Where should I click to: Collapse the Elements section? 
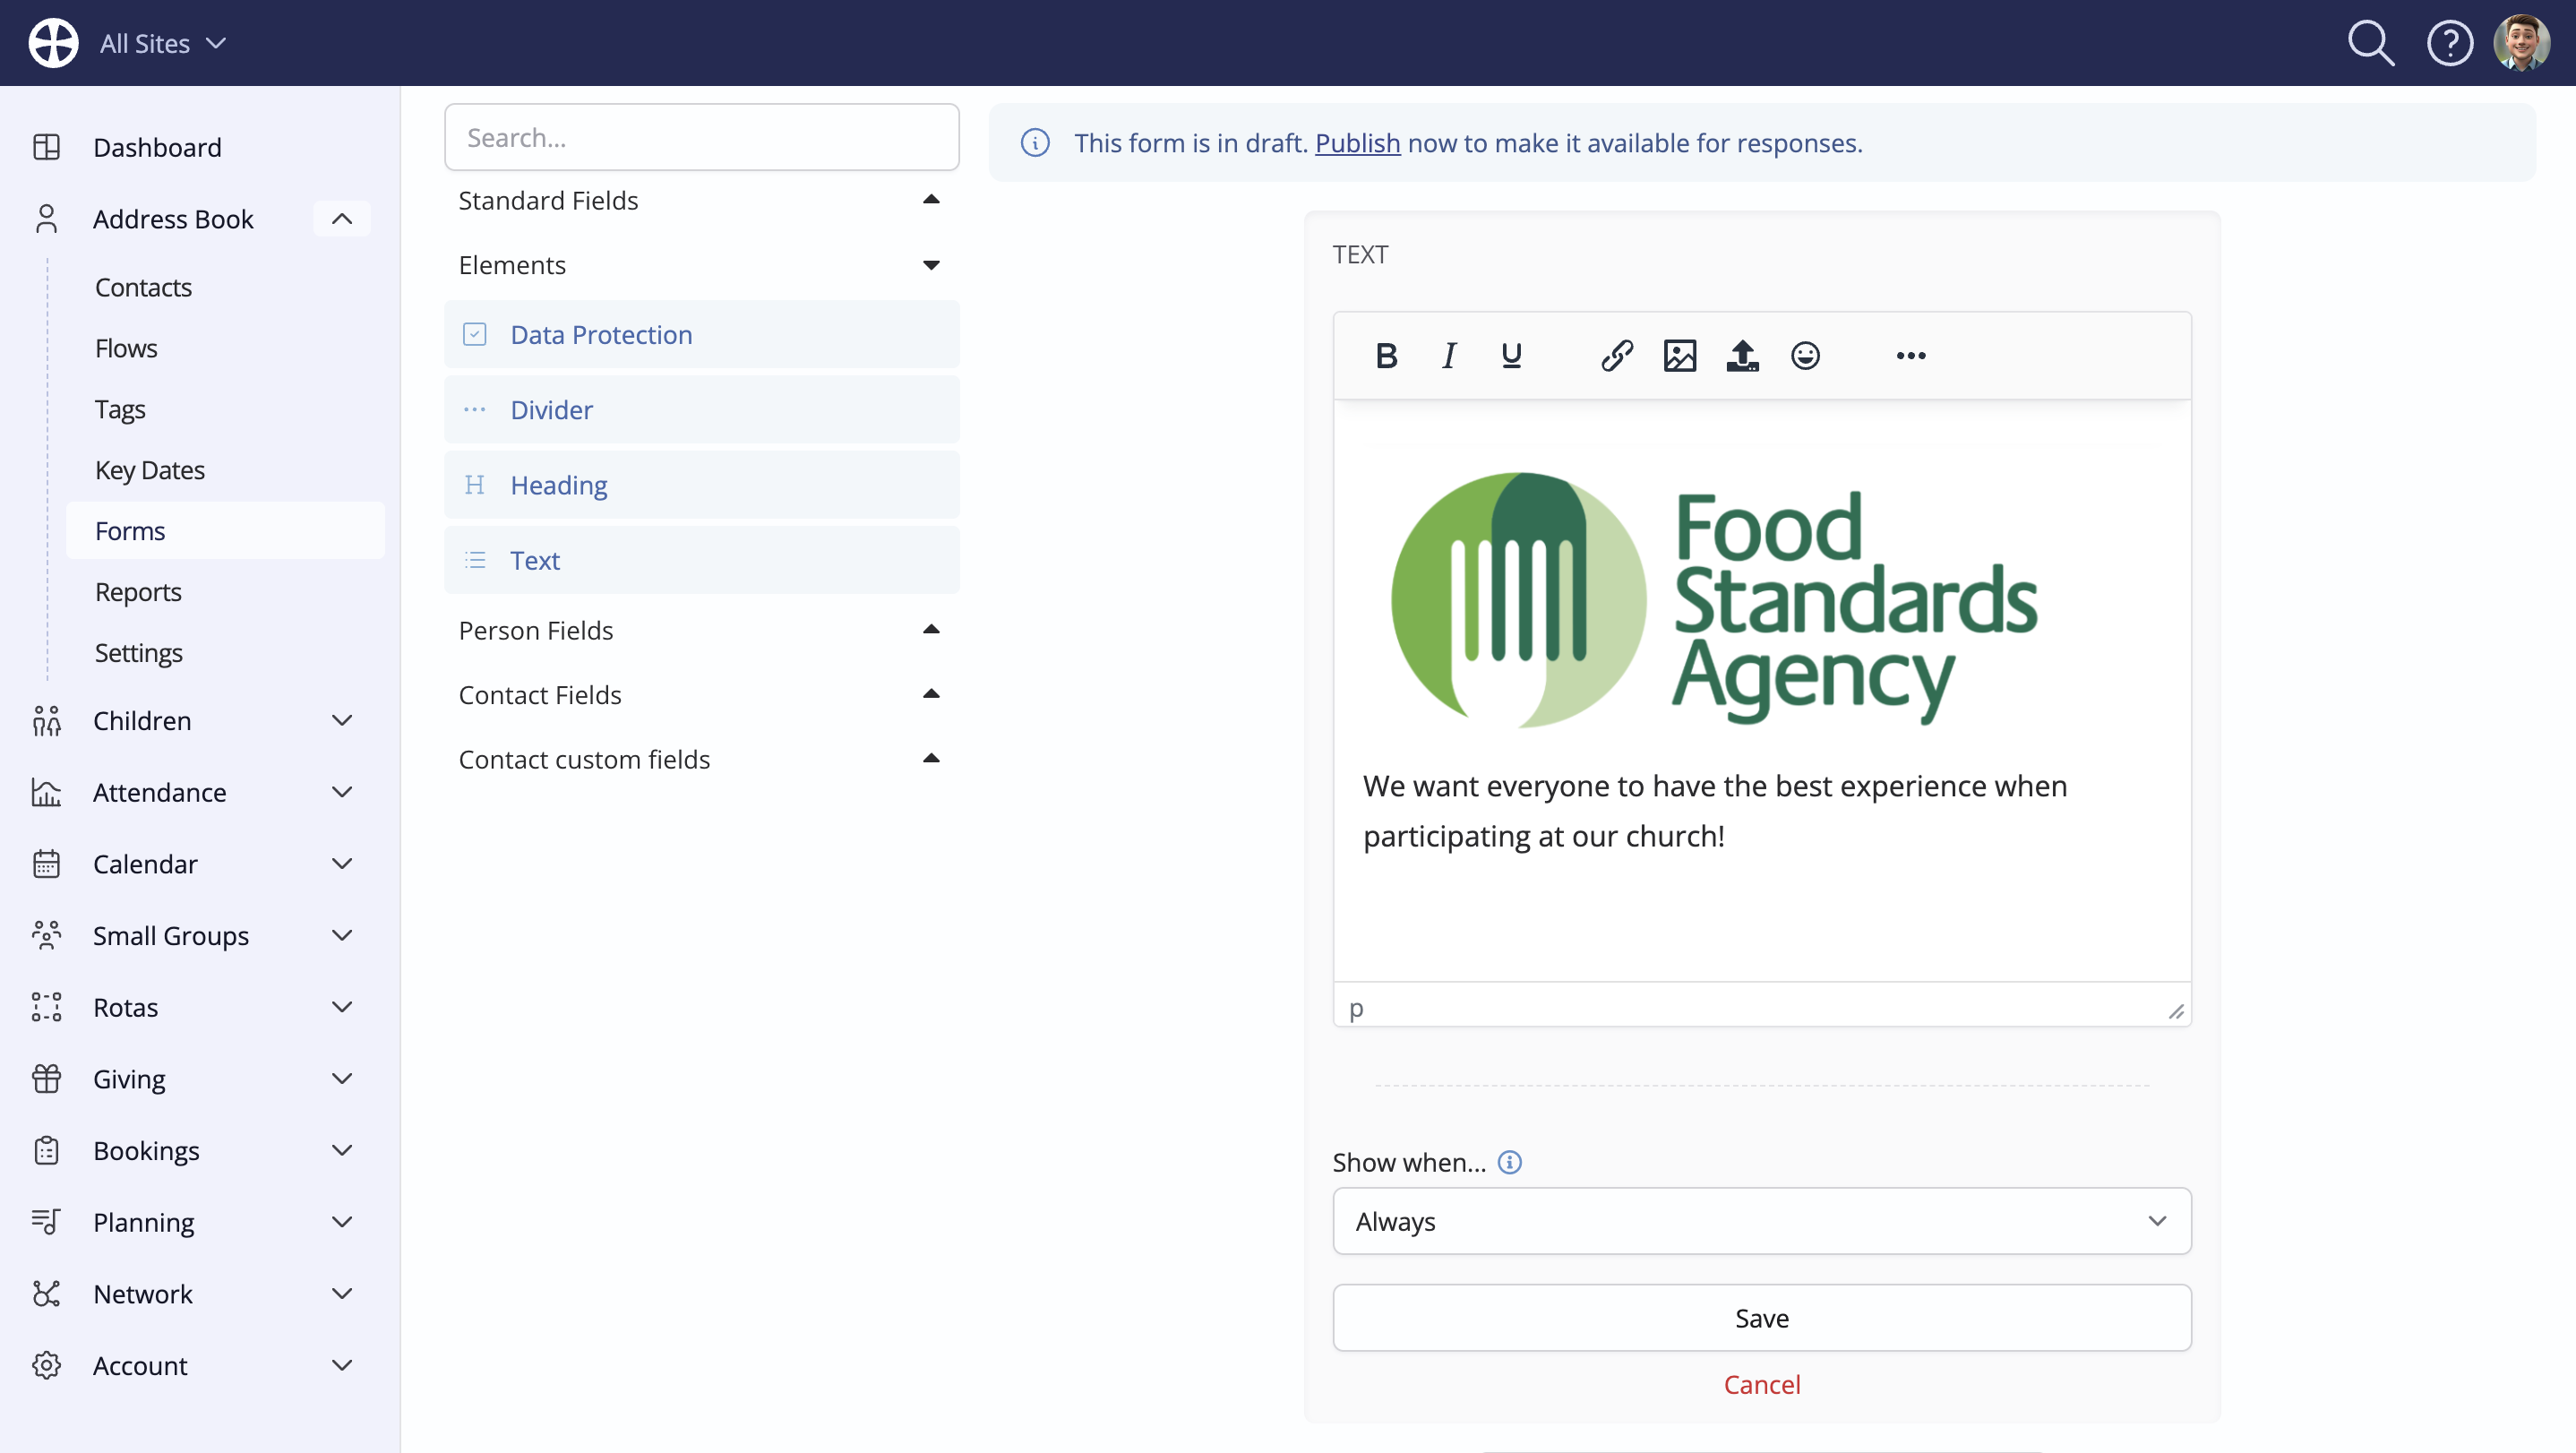point(701,265)
